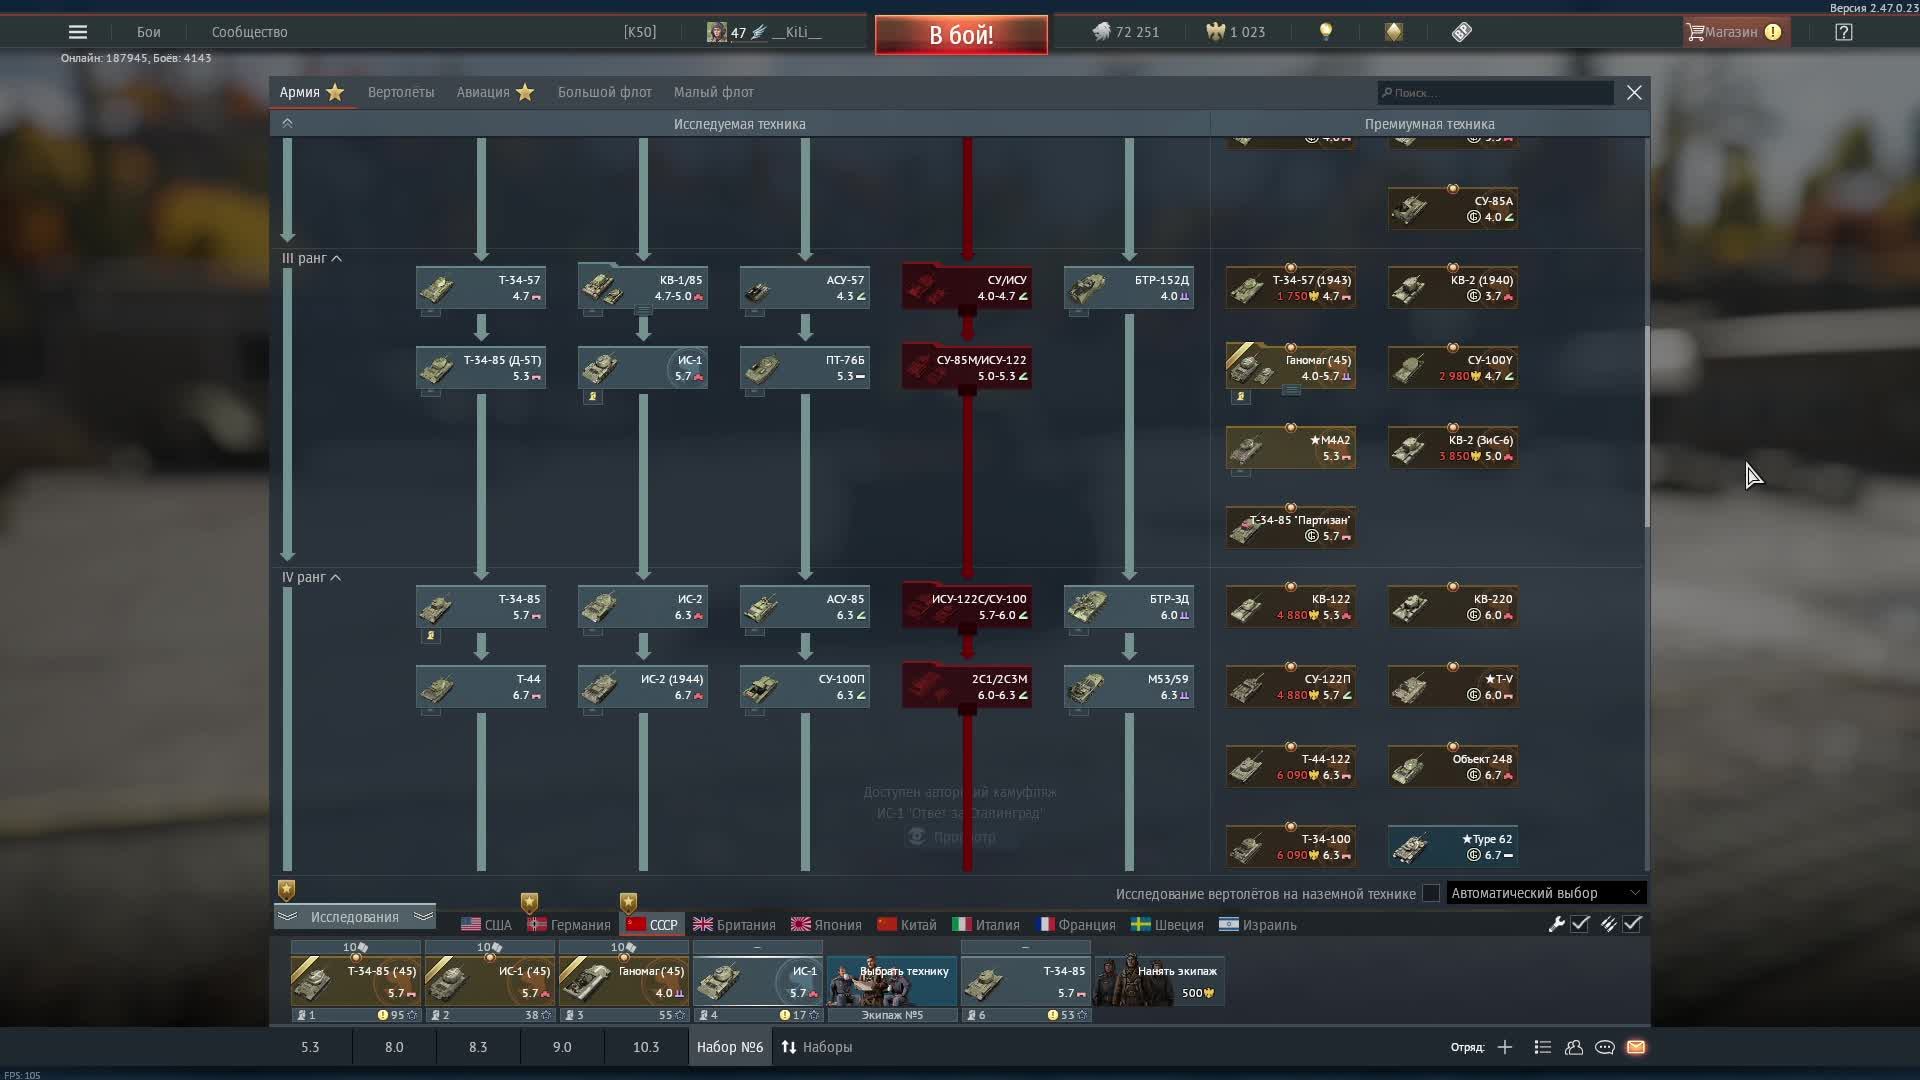The image size is (1920, 1080).
Task: Add a squad member with plus icon
Action: 1505,1047
